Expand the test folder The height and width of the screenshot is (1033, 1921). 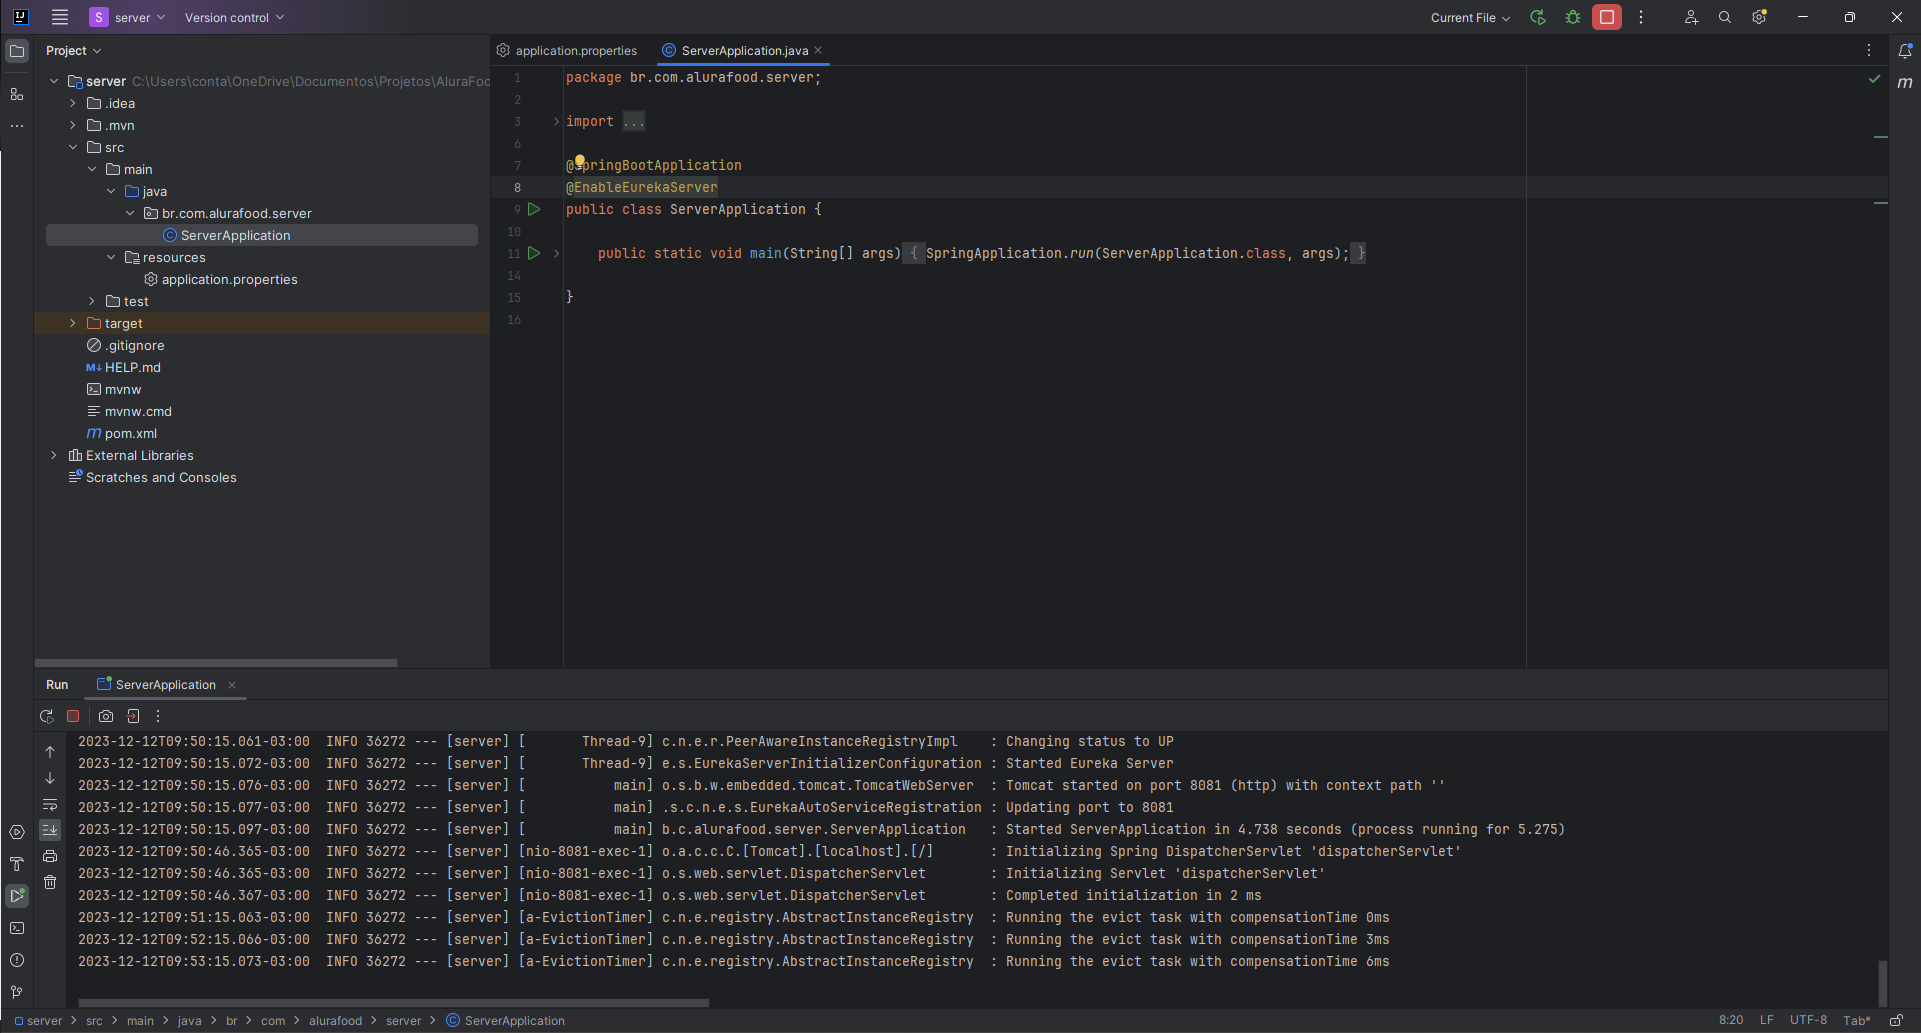[x=92, y=301]
